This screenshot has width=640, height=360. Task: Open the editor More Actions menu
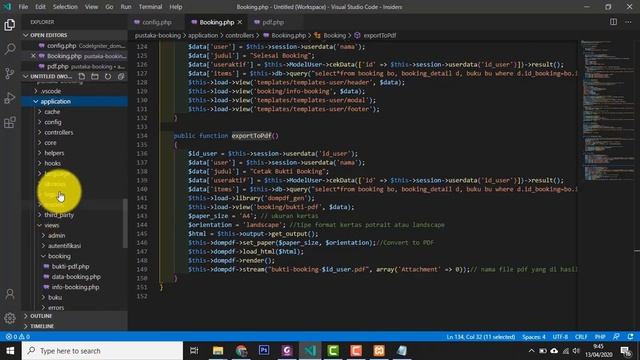[x=628, y=22]
